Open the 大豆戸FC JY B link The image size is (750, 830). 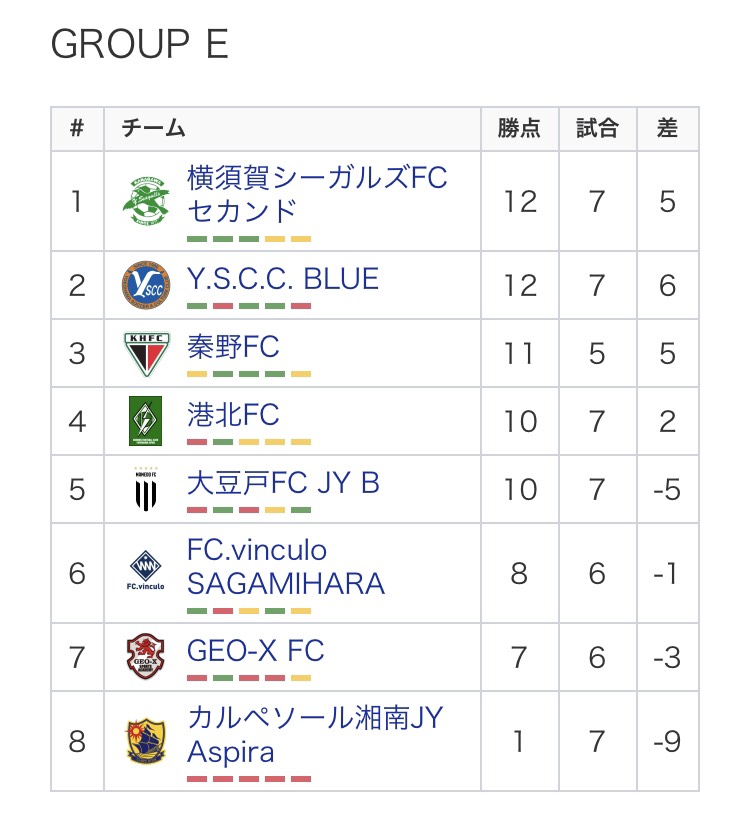click(283, 483)
